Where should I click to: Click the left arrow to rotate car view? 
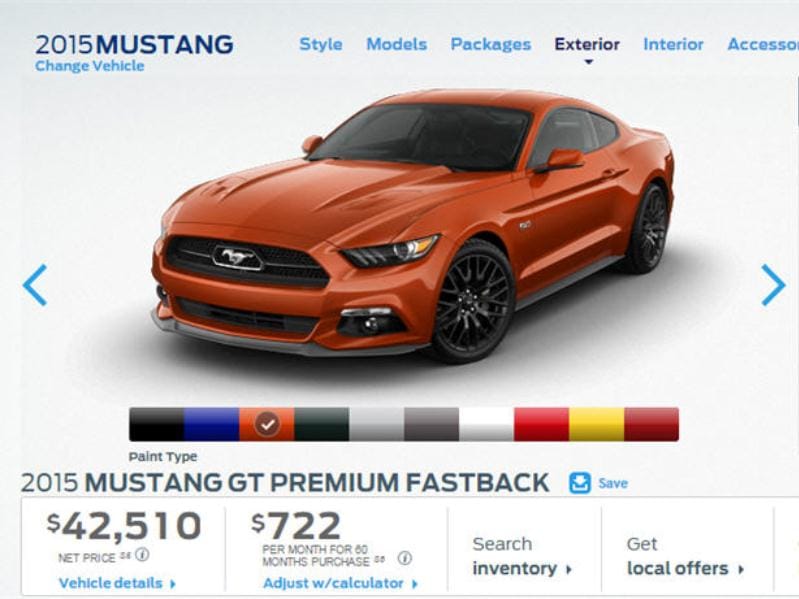35,285
